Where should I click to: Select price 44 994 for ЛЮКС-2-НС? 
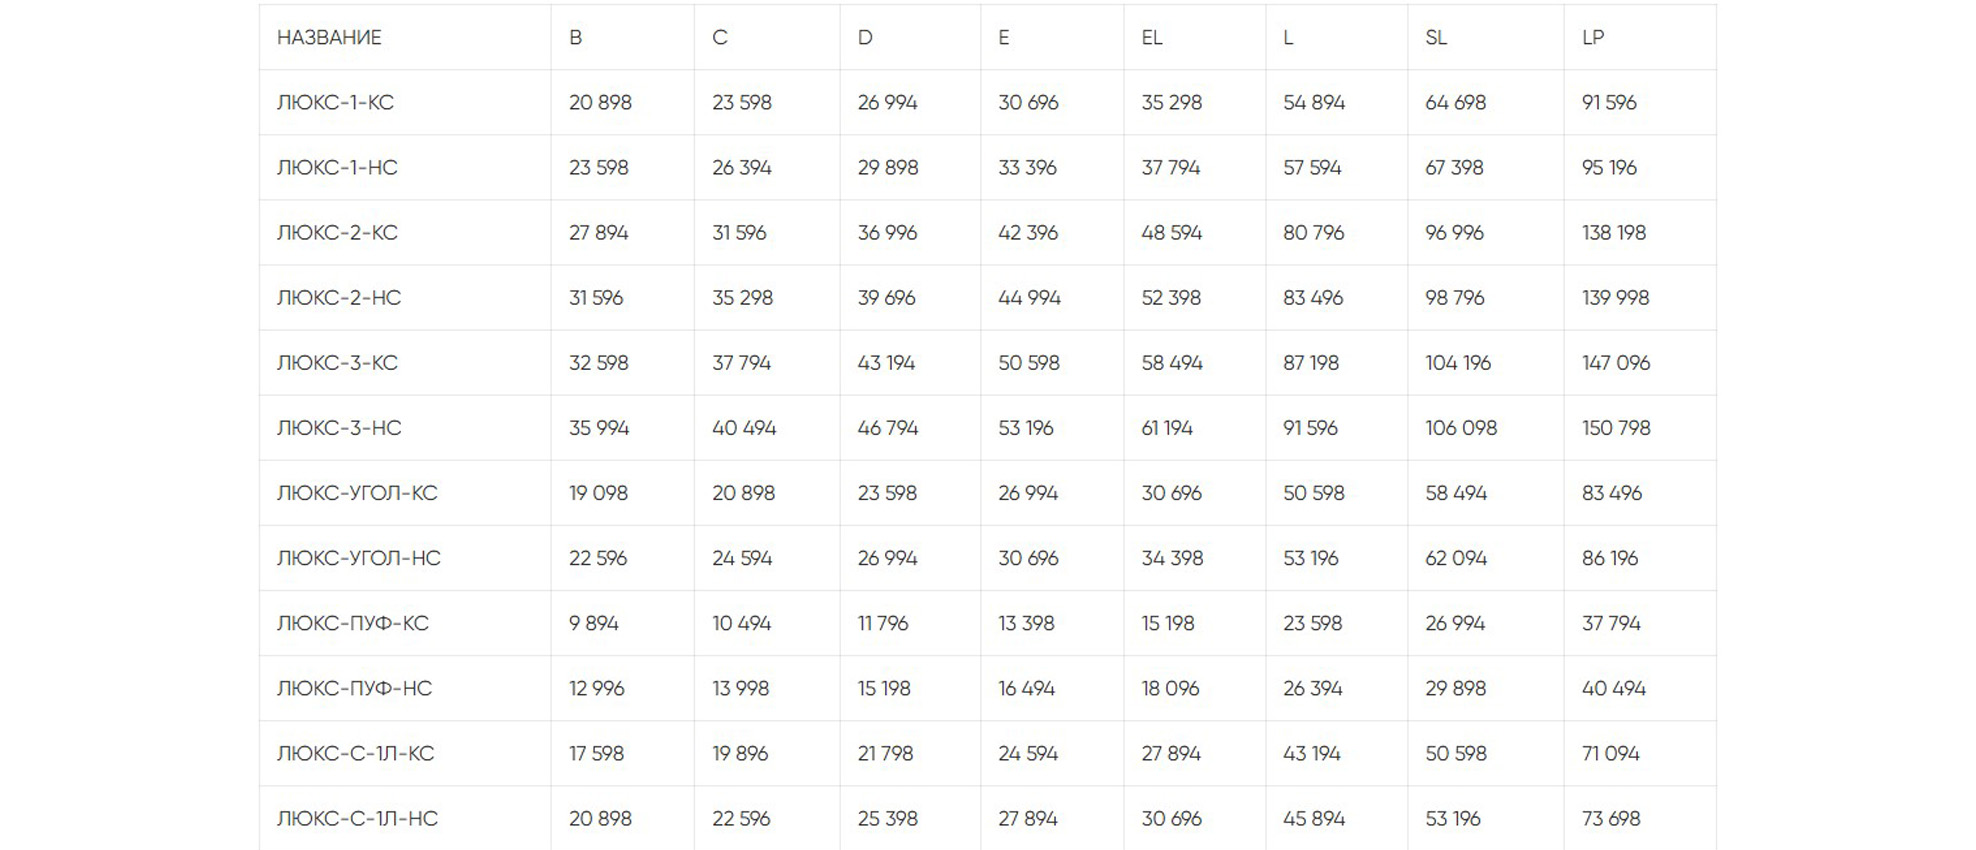coord(1029,298)
